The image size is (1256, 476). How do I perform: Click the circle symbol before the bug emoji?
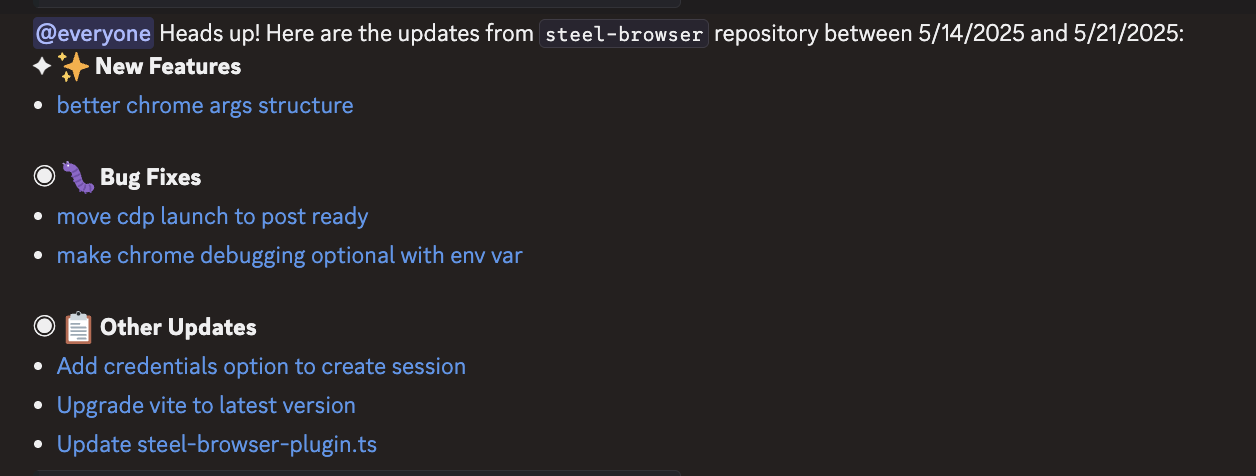(44, 177)
